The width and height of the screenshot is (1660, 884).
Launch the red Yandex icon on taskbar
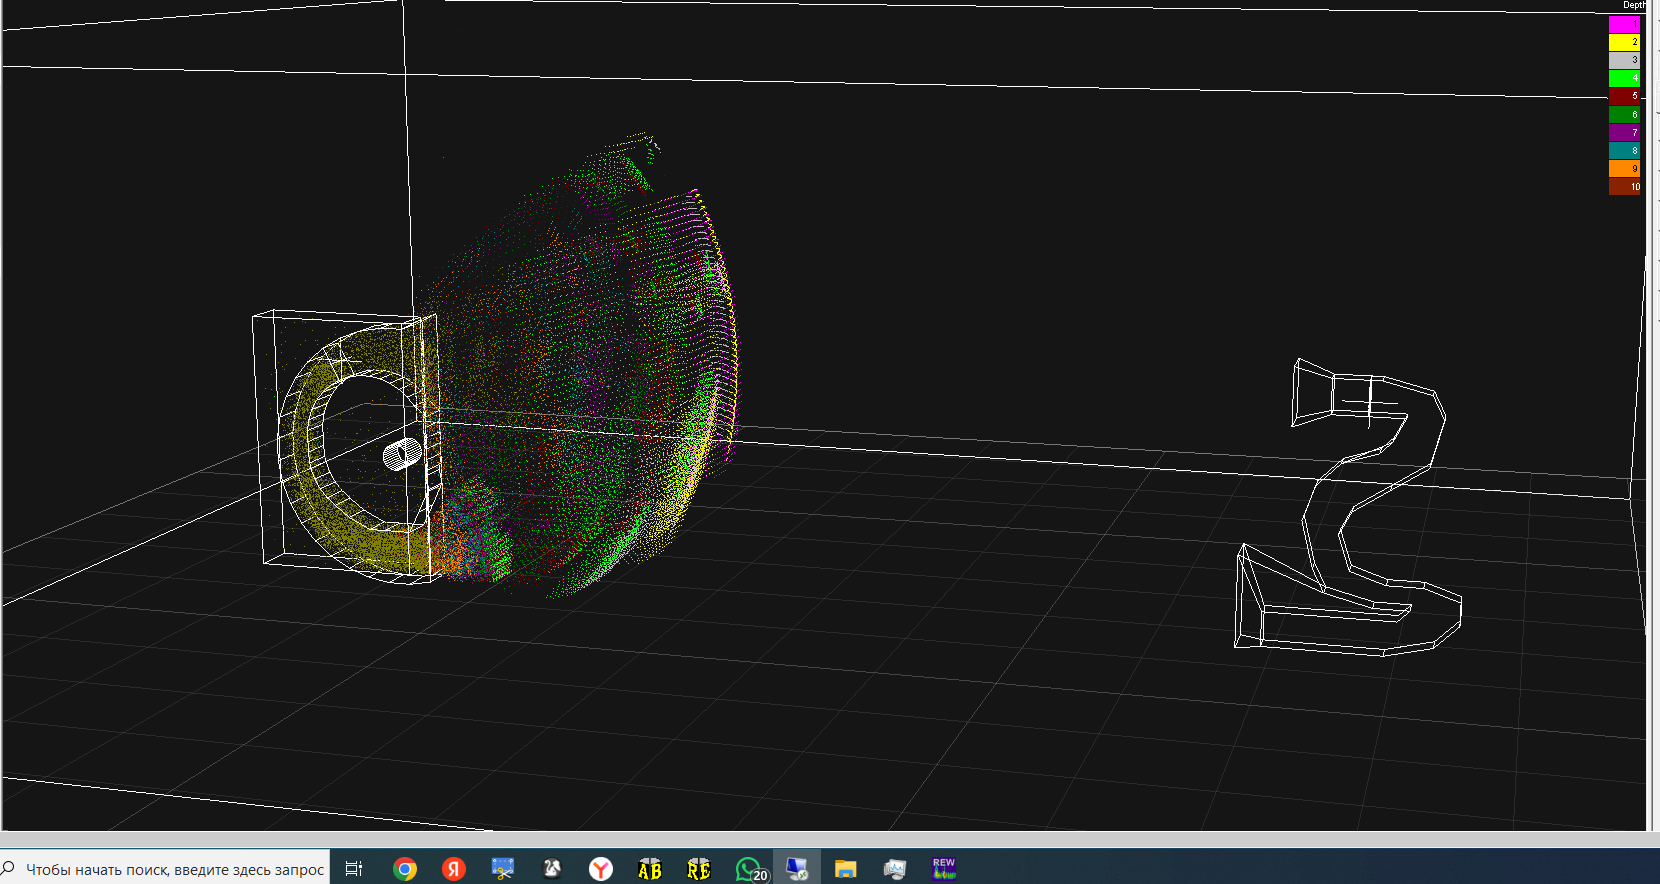coord(454,868)
